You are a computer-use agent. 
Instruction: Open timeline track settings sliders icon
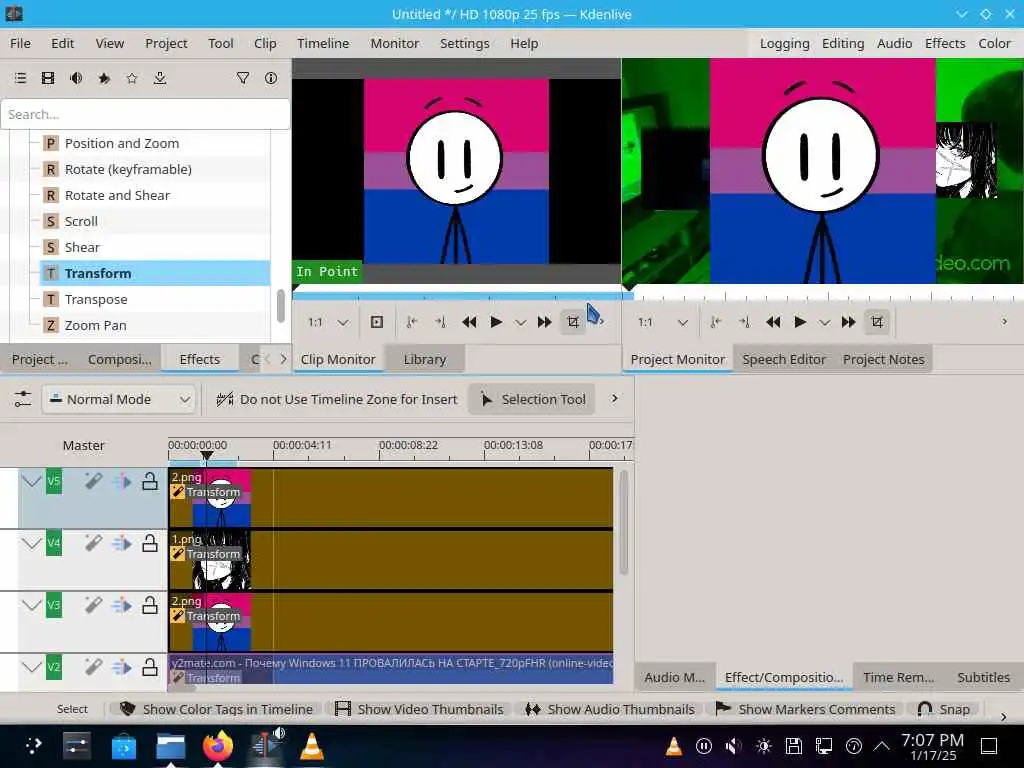22,399
